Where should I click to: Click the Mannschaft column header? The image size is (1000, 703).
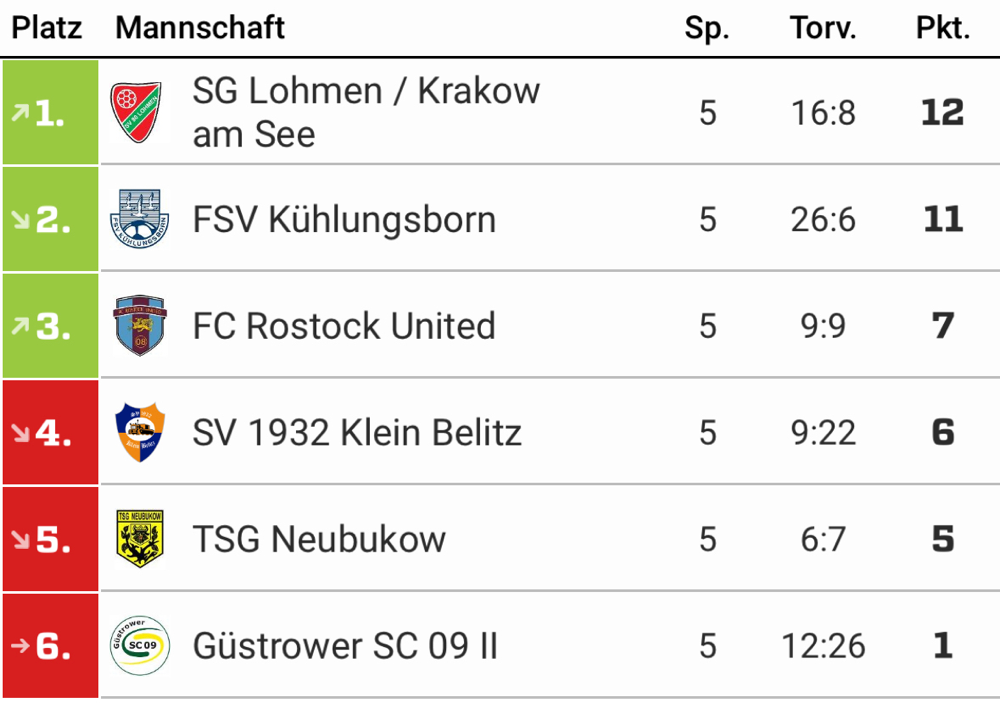pos(200,28)
